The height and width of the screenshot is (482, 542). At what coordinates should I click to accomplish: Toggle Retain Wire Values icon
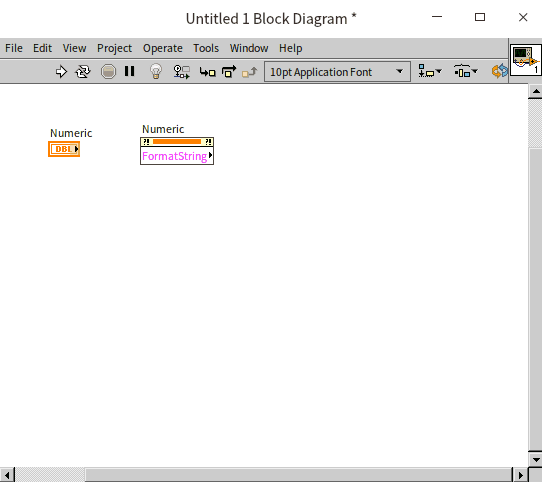tap(181, 72)
